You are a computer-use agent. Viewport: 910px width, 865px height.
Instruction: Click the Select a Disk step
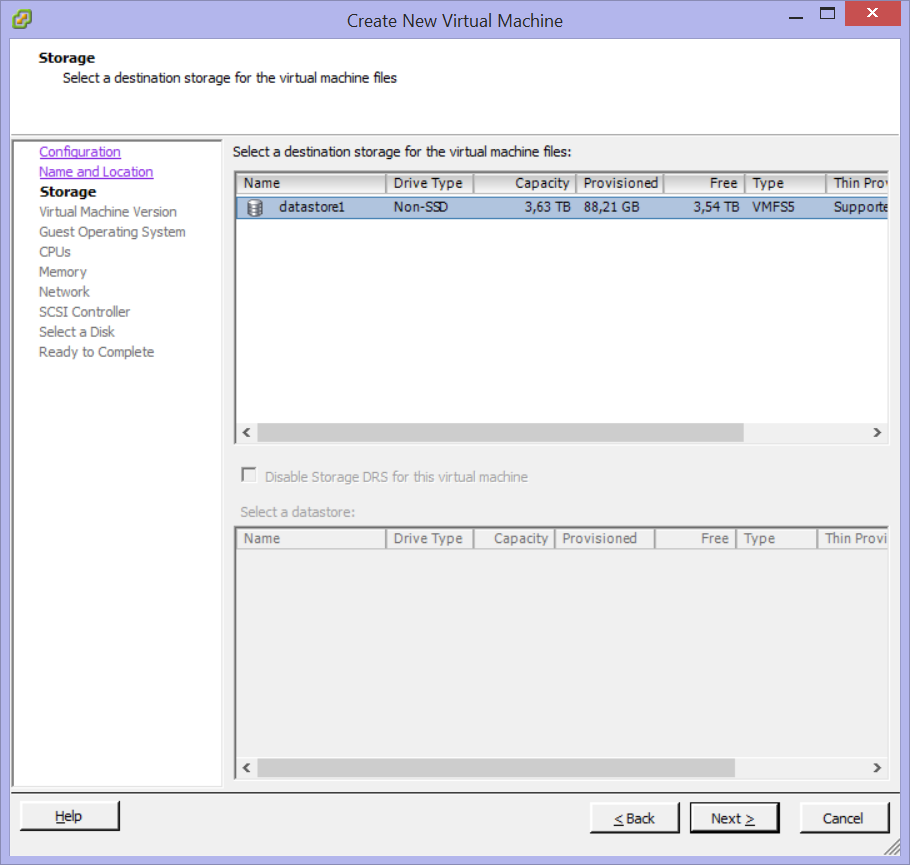click(77, 331)
